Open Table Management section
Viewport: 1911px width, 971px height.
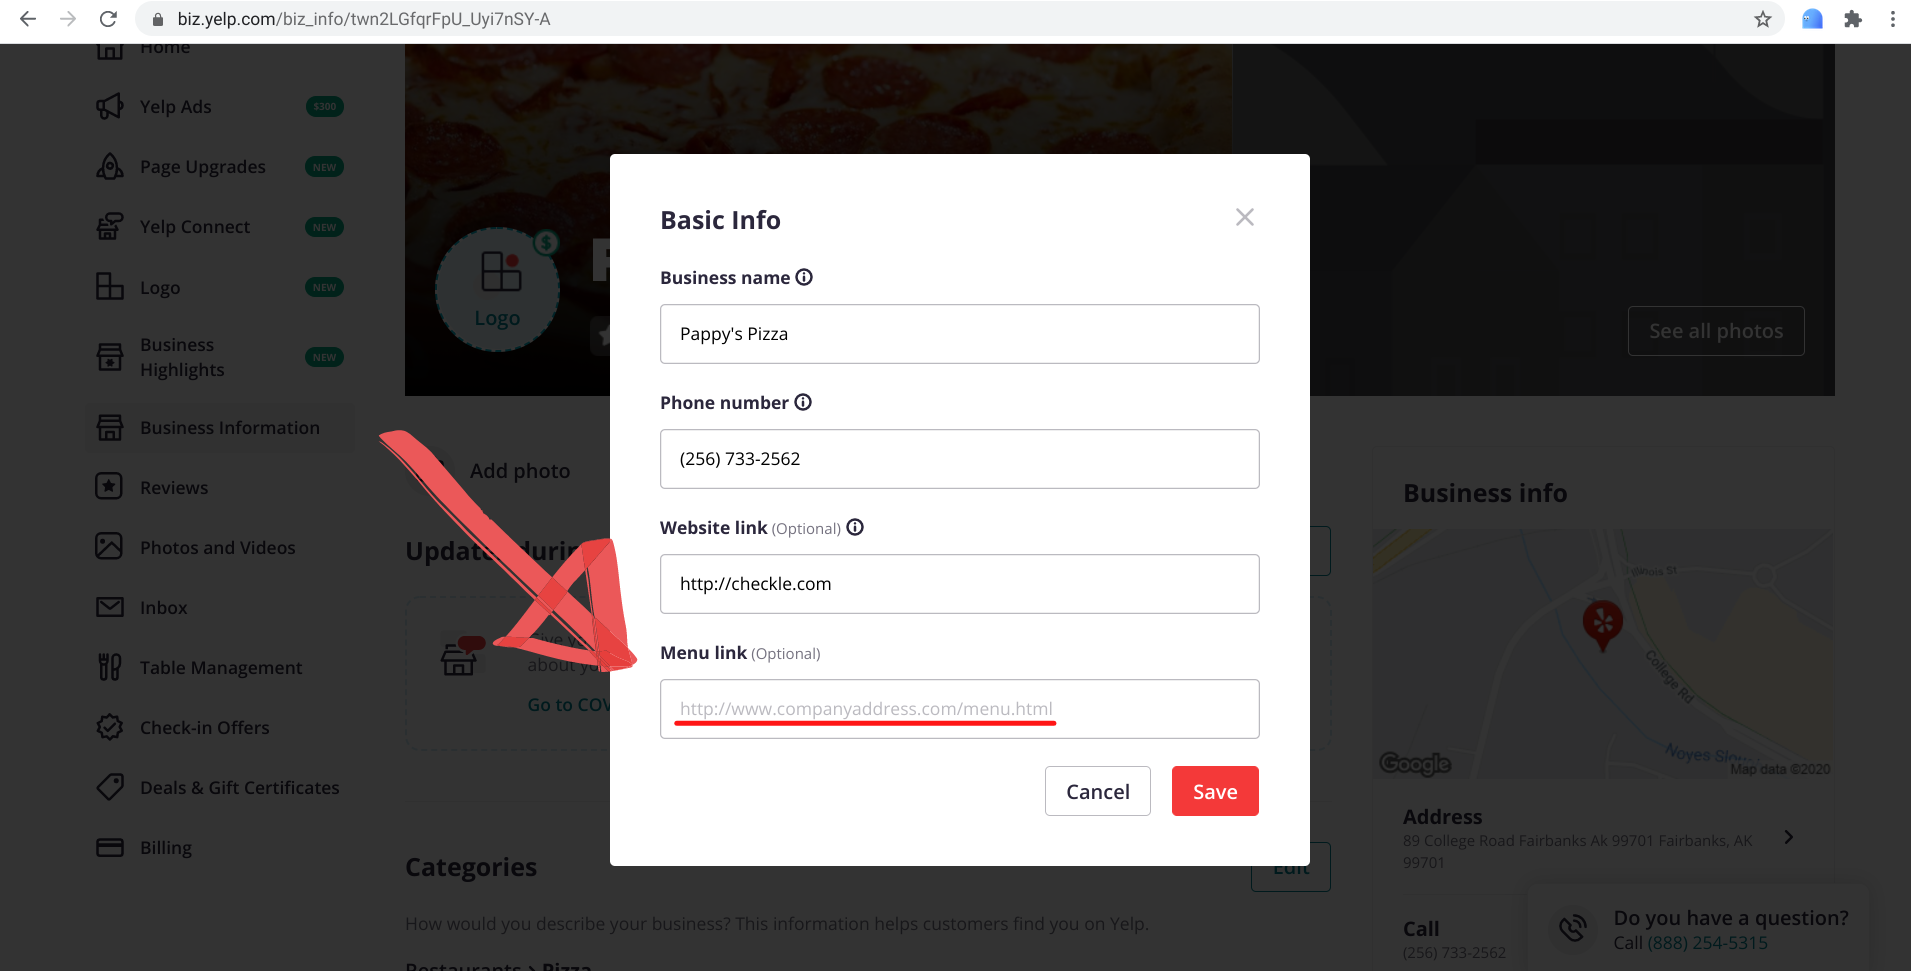220,668
